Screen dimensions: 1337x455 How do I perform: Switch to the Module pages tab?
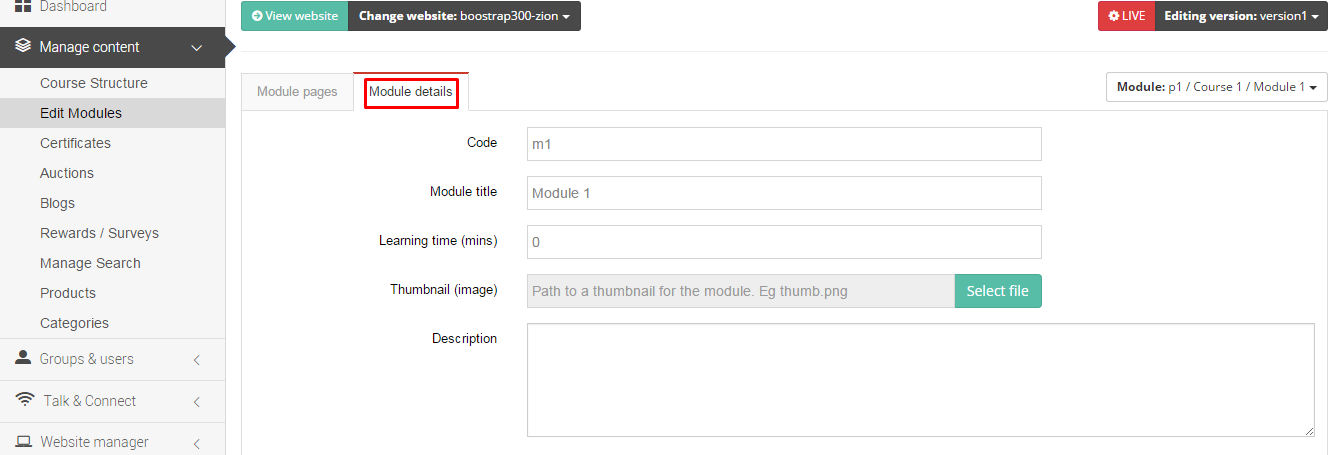297,92
